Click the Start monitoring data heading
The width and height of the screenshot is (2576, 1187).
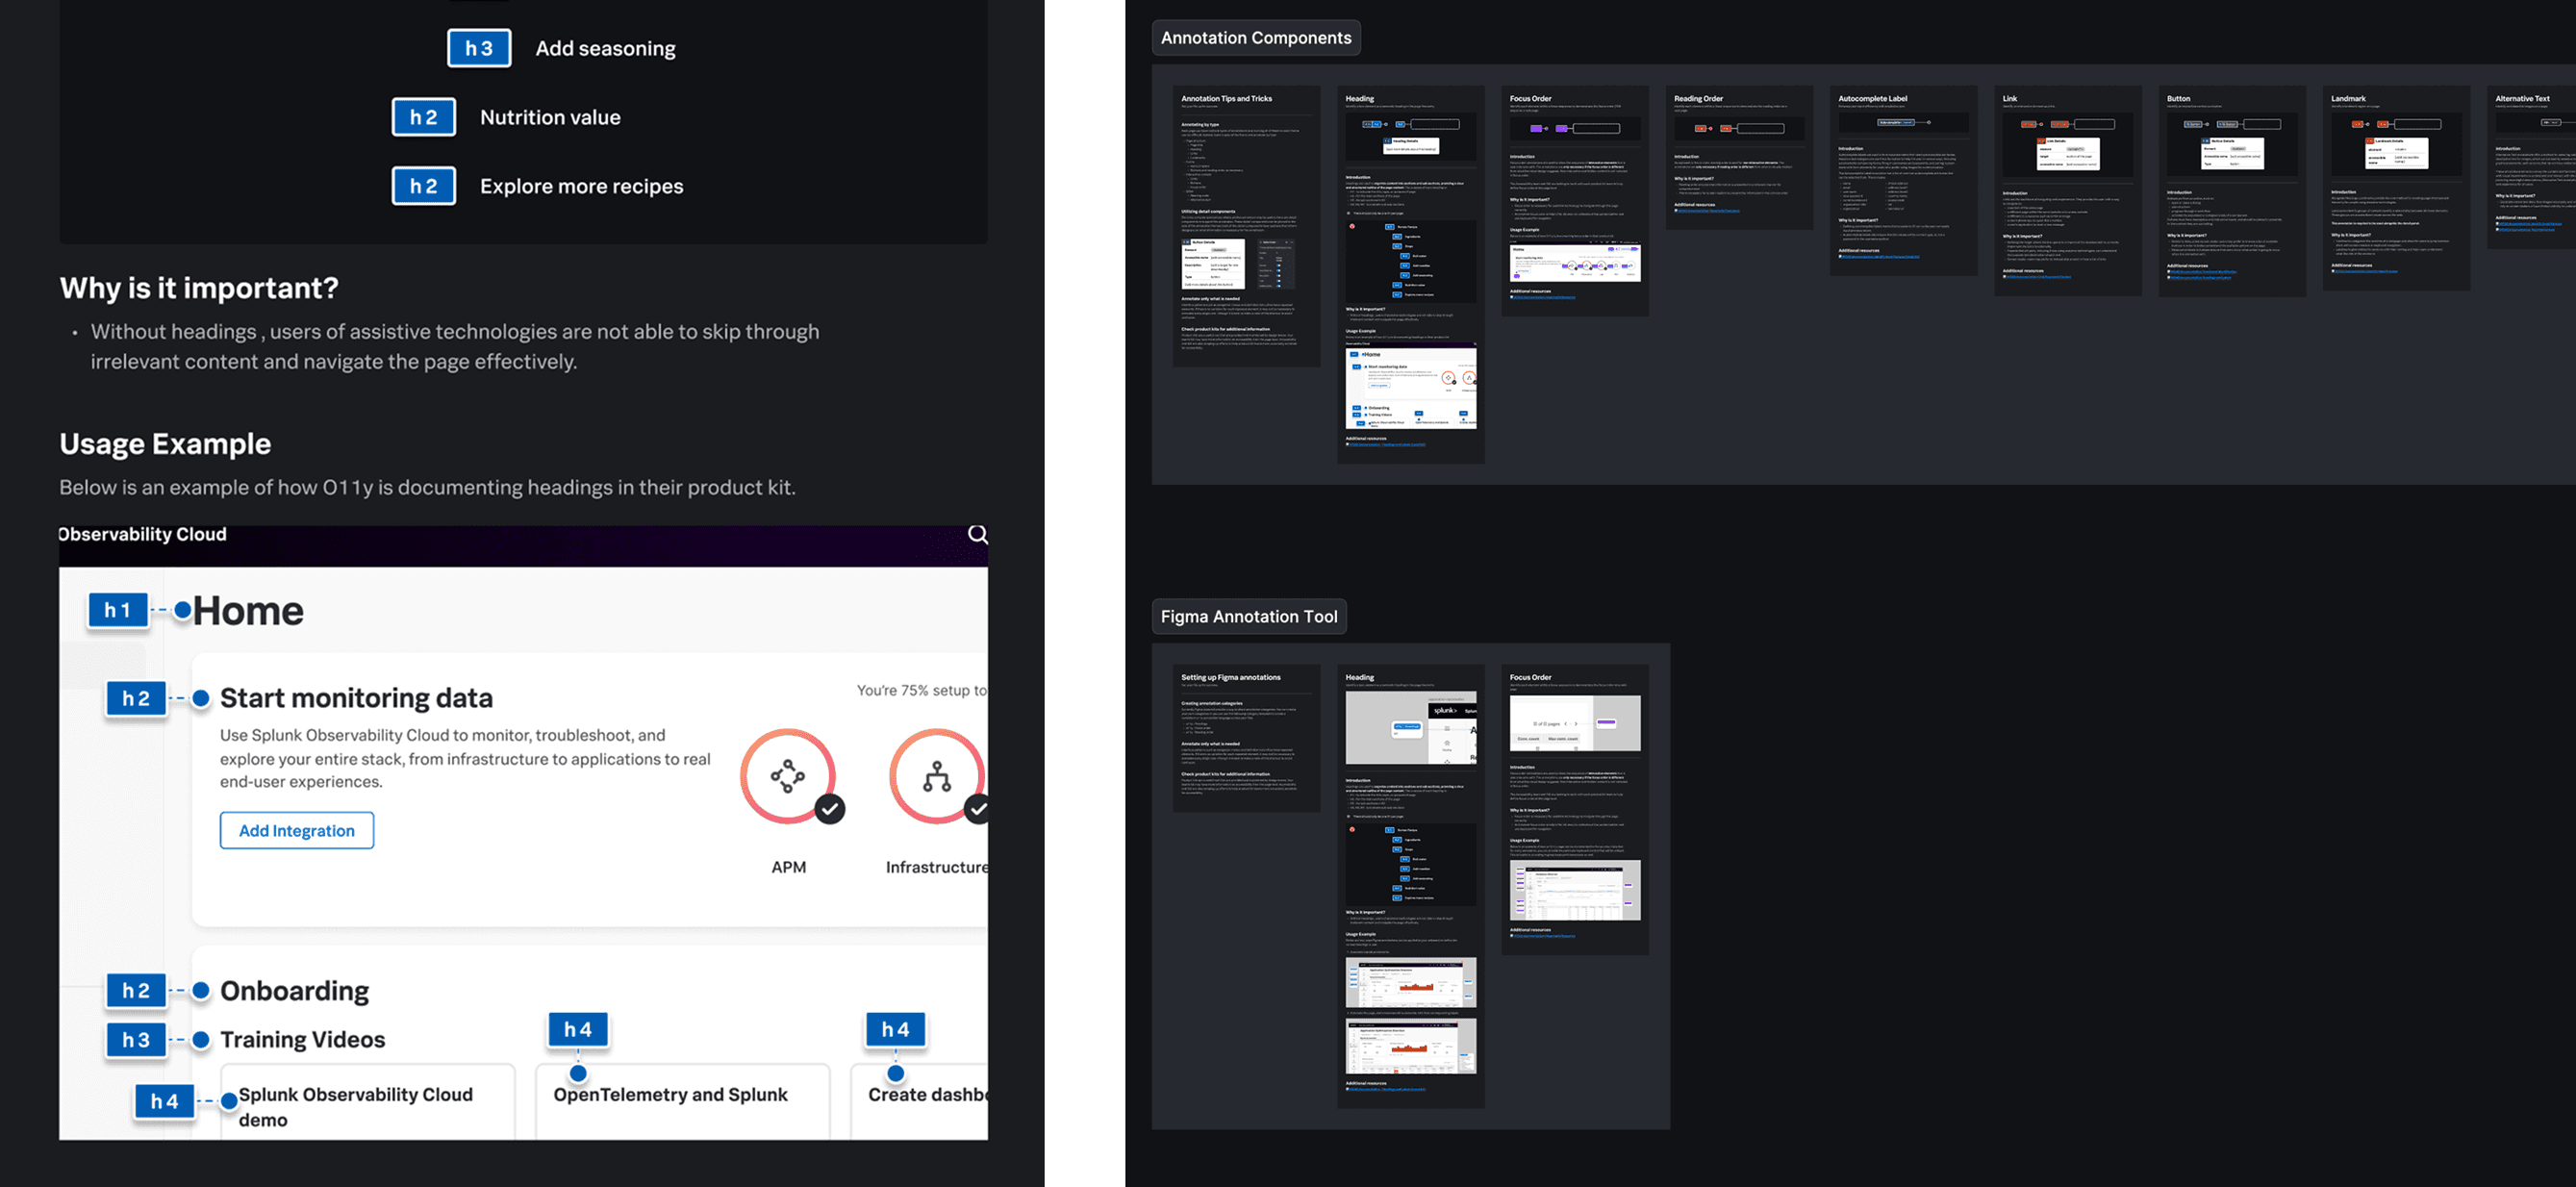pyautogui.click(x=356, y=698)
